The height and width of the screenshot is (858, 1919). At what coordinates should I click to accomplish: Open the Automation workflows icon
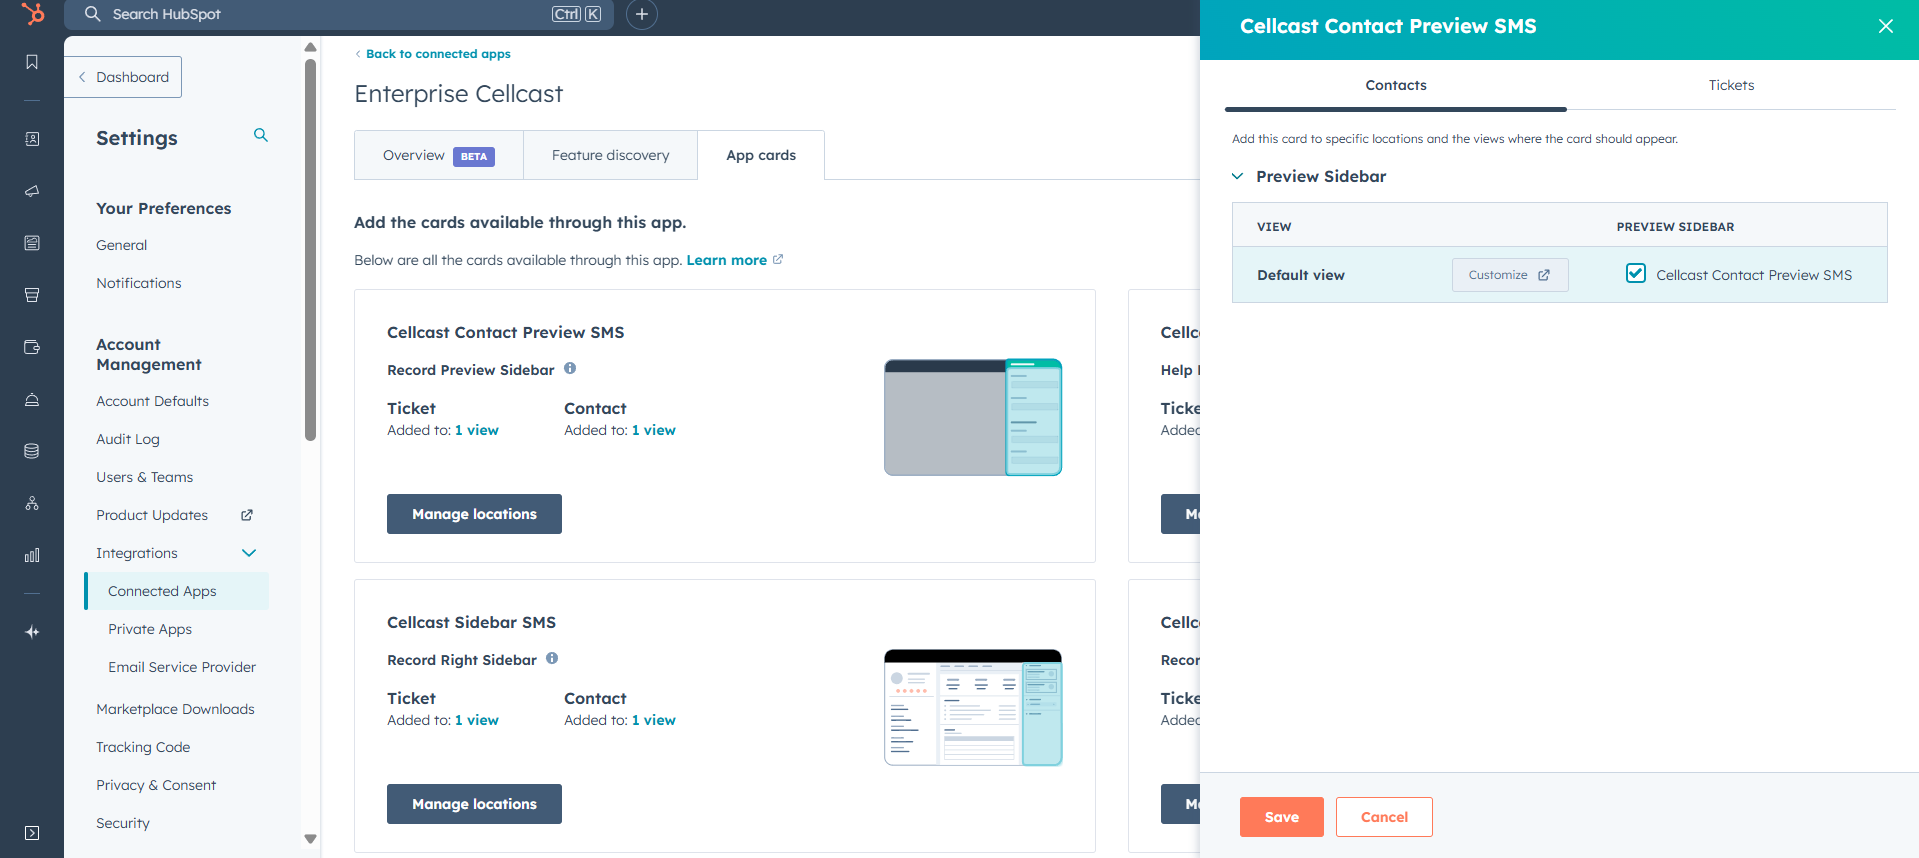[32, 503]
